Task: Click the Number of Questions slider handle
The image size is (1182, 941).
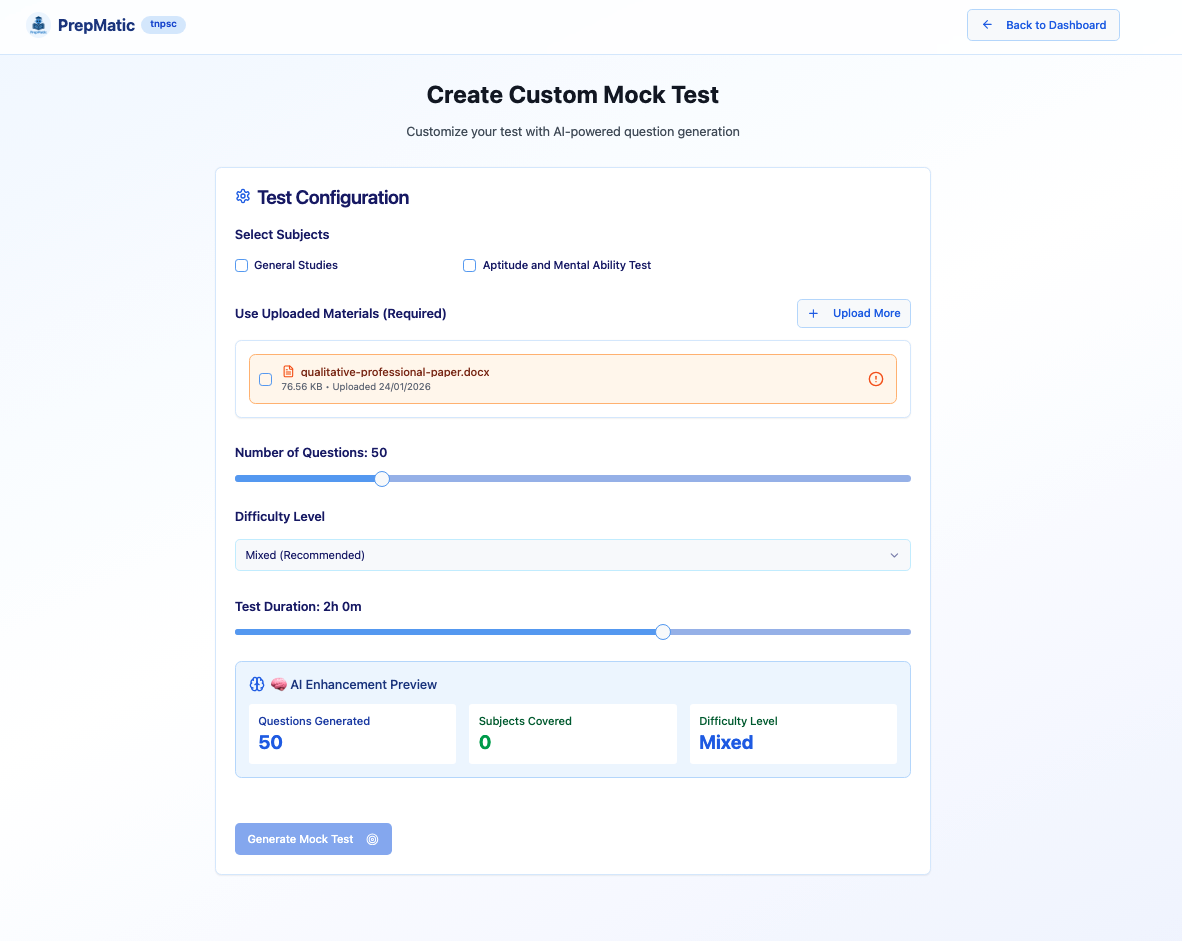Action: click(x=381, y=478)
